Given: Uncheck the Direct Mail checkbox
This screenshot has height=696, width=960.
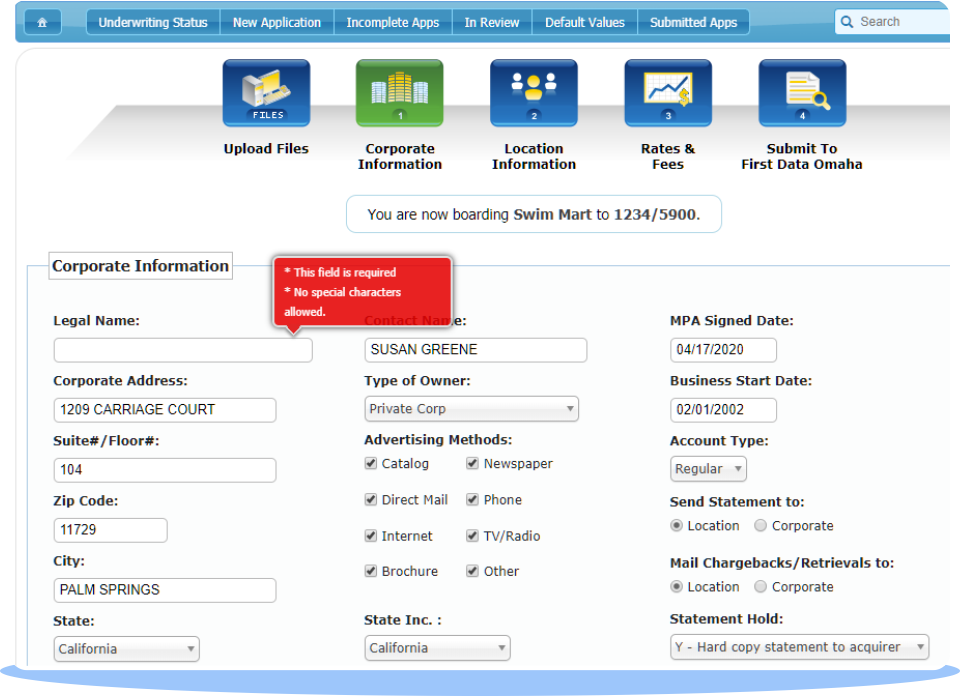Looking at the screenshot, I should pos(370,500).
